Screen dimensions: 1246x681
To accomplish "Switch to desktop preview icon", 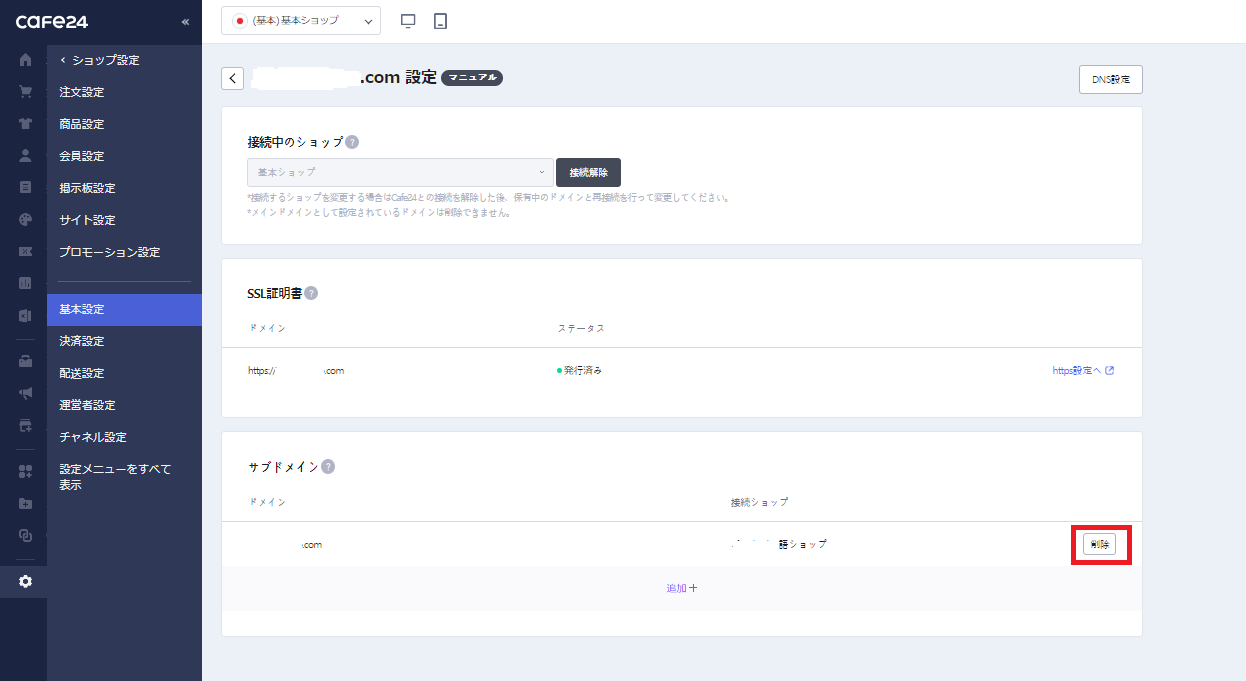I will [408, 21].
